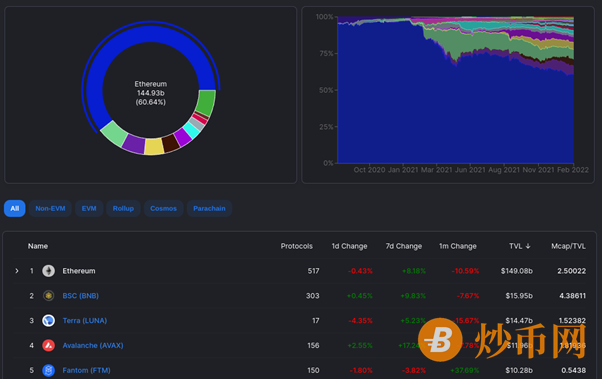The image size is (602, 379).
Task: Click the Fantom (FTM) chain logo icon
Action: [48, 370]
